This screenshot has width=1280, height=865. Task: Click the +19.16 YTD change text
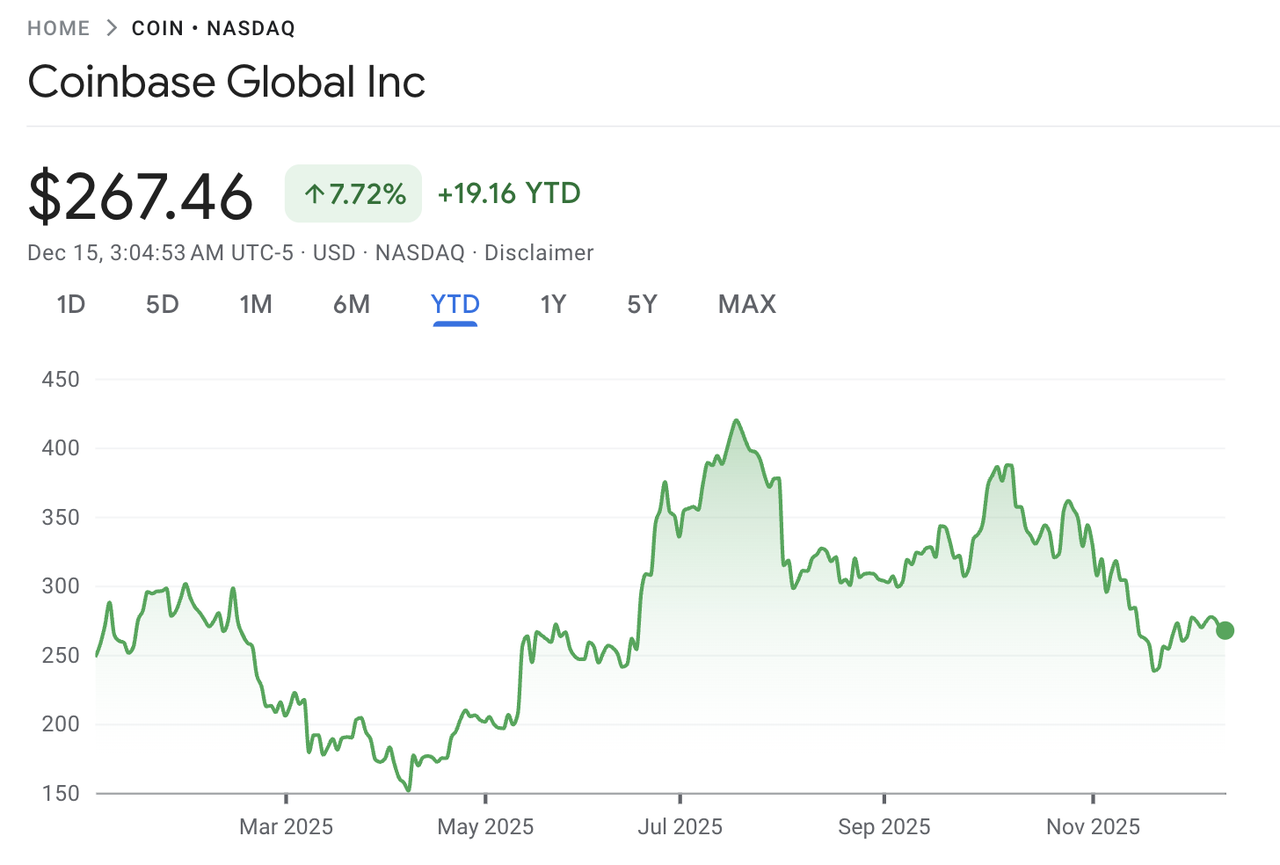click(x=509, y=193)
